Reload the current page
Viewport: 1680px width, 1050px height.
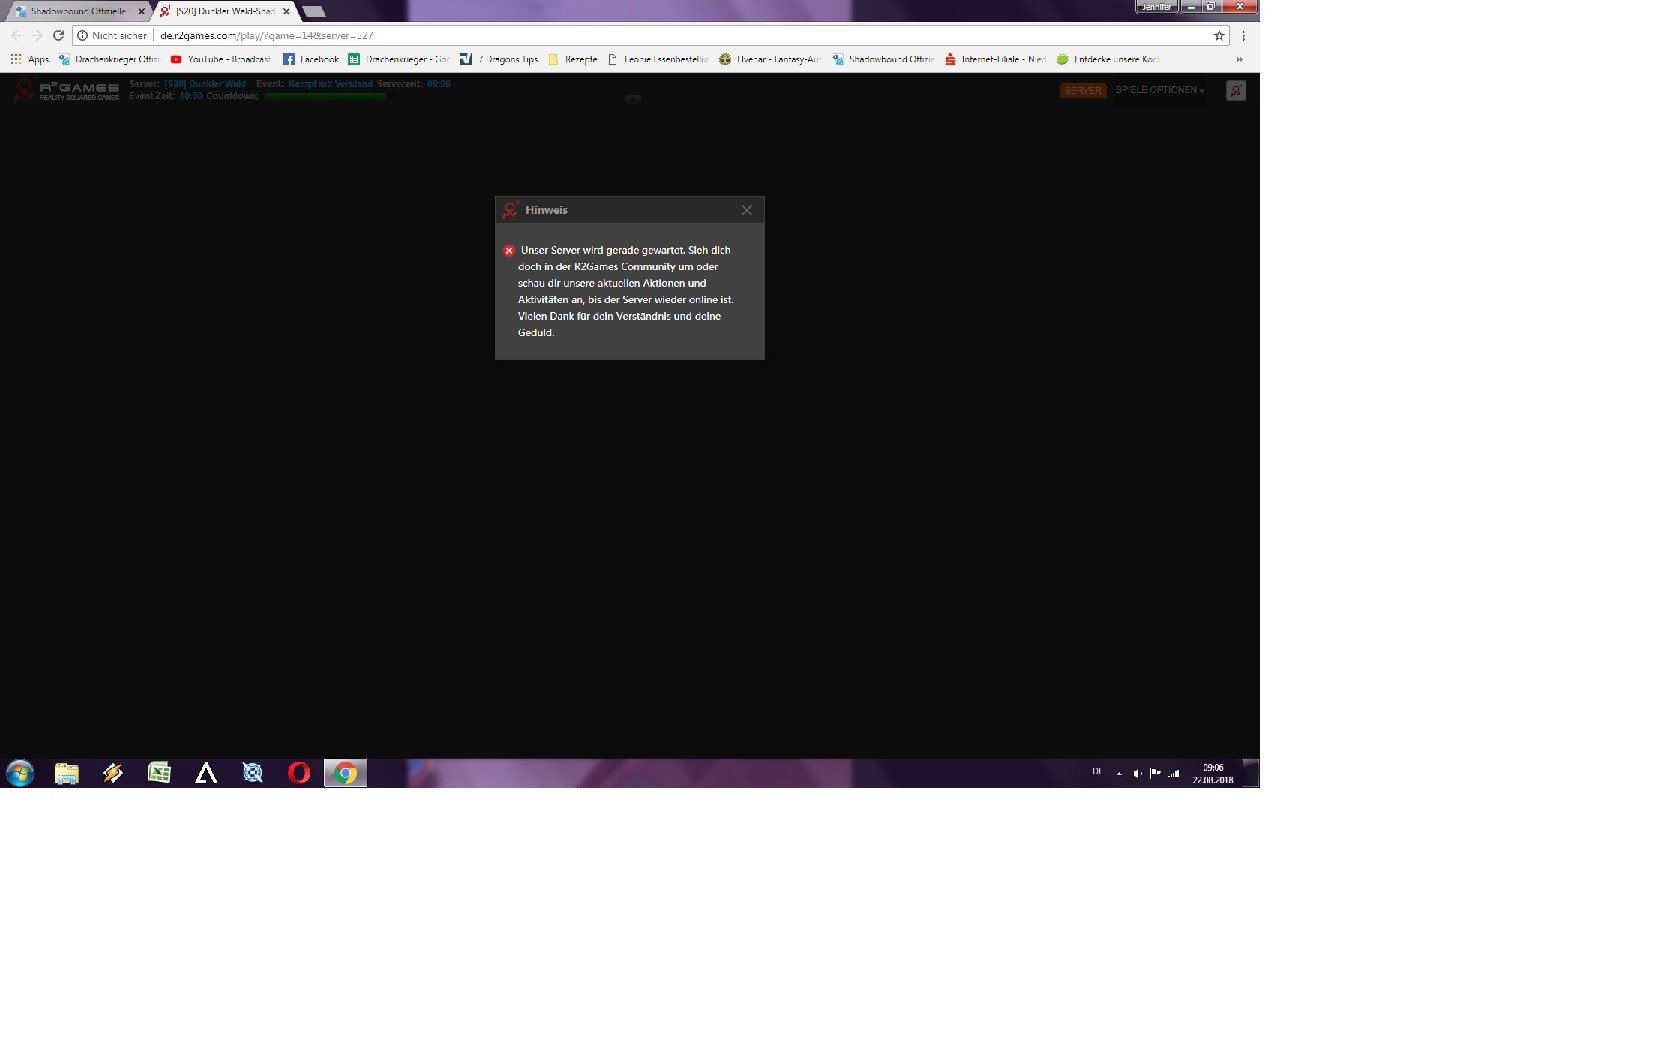(x=58, y=35)
